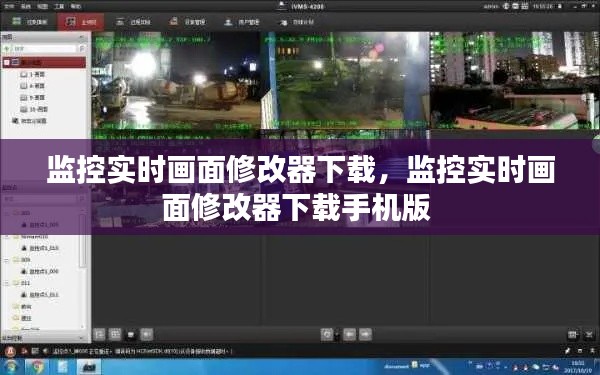
Task: Click the view search input field
Action: click(44, 49)
